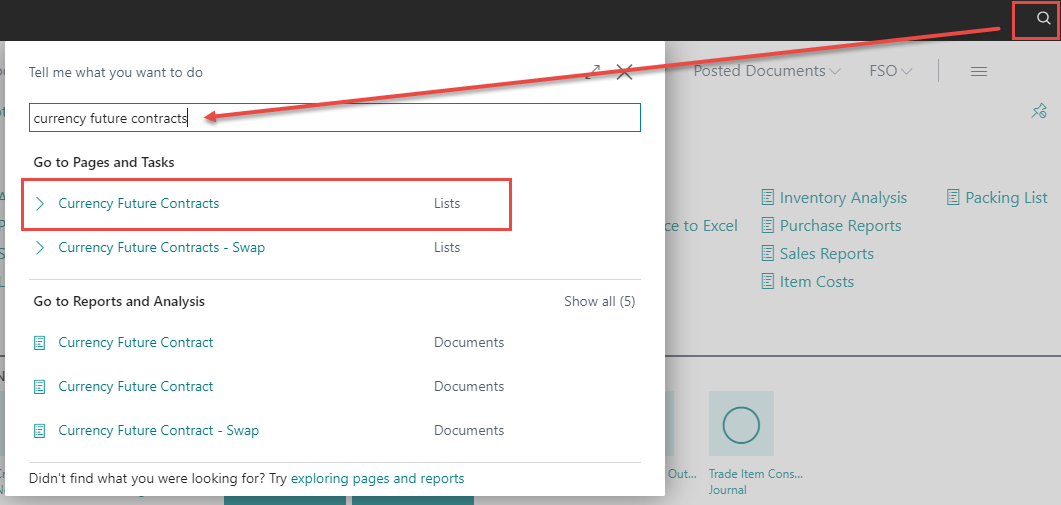Open the Purchase Reports link

[840, 226]
